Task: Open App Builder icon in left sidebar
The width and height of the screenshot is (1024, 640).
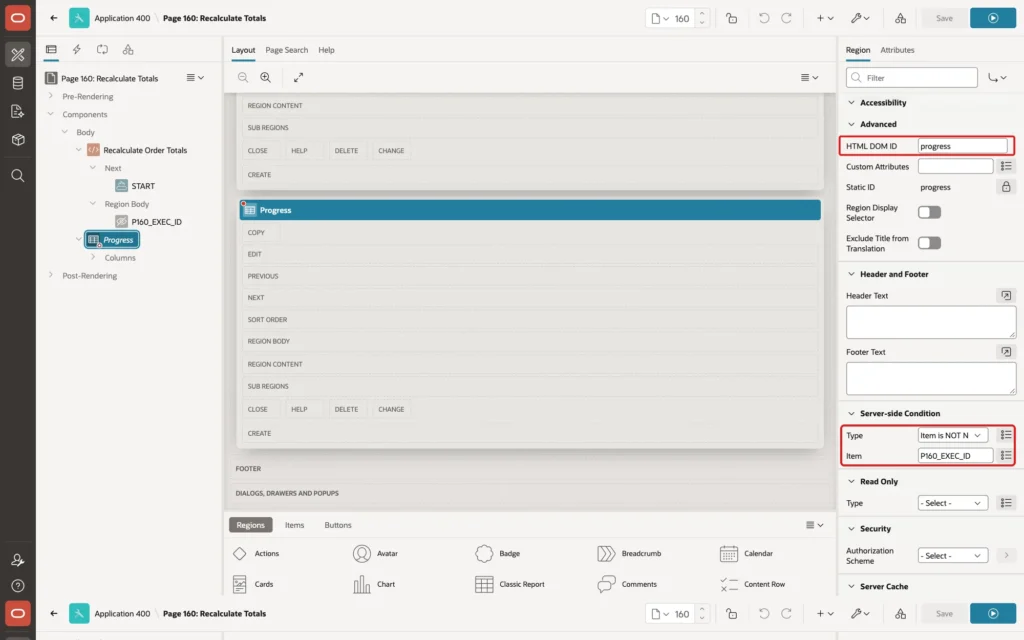Action: pos(18,55)
